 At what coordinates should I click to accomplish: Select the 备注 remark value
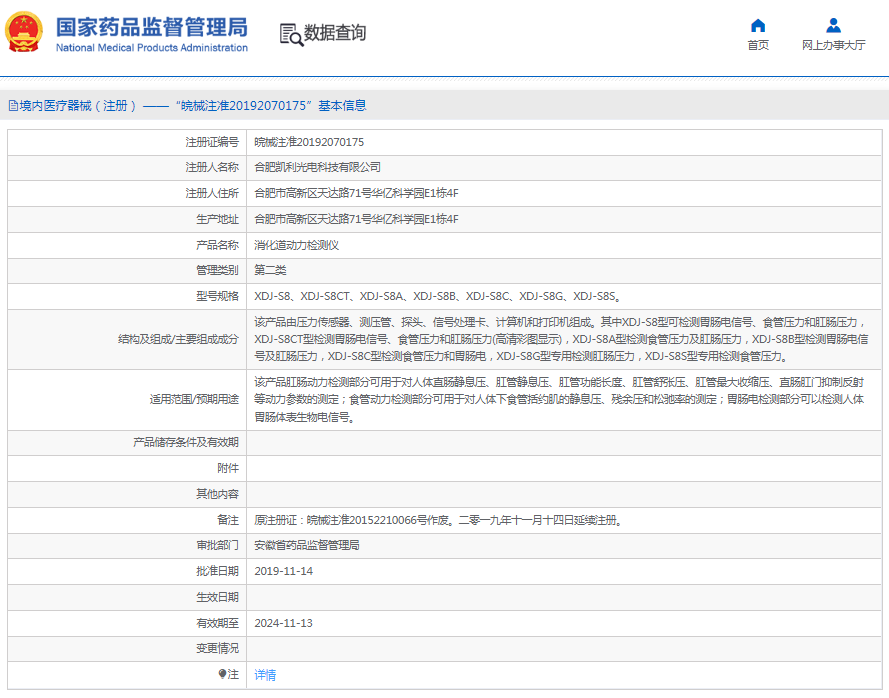439,520
